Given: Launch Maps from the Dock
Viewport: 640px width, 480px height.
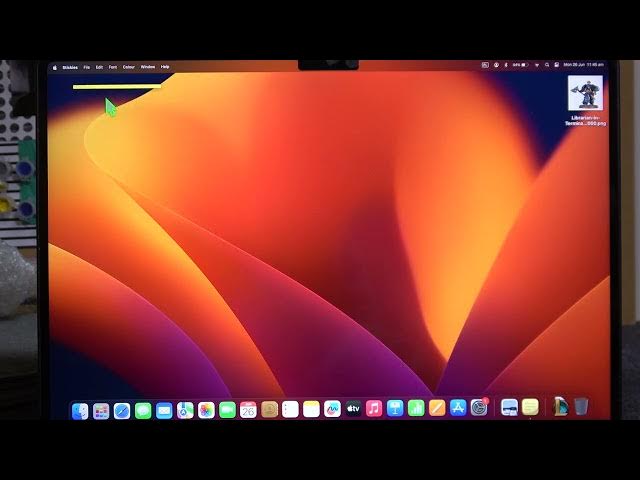Looking at the screenshot, I should point(185,411).
